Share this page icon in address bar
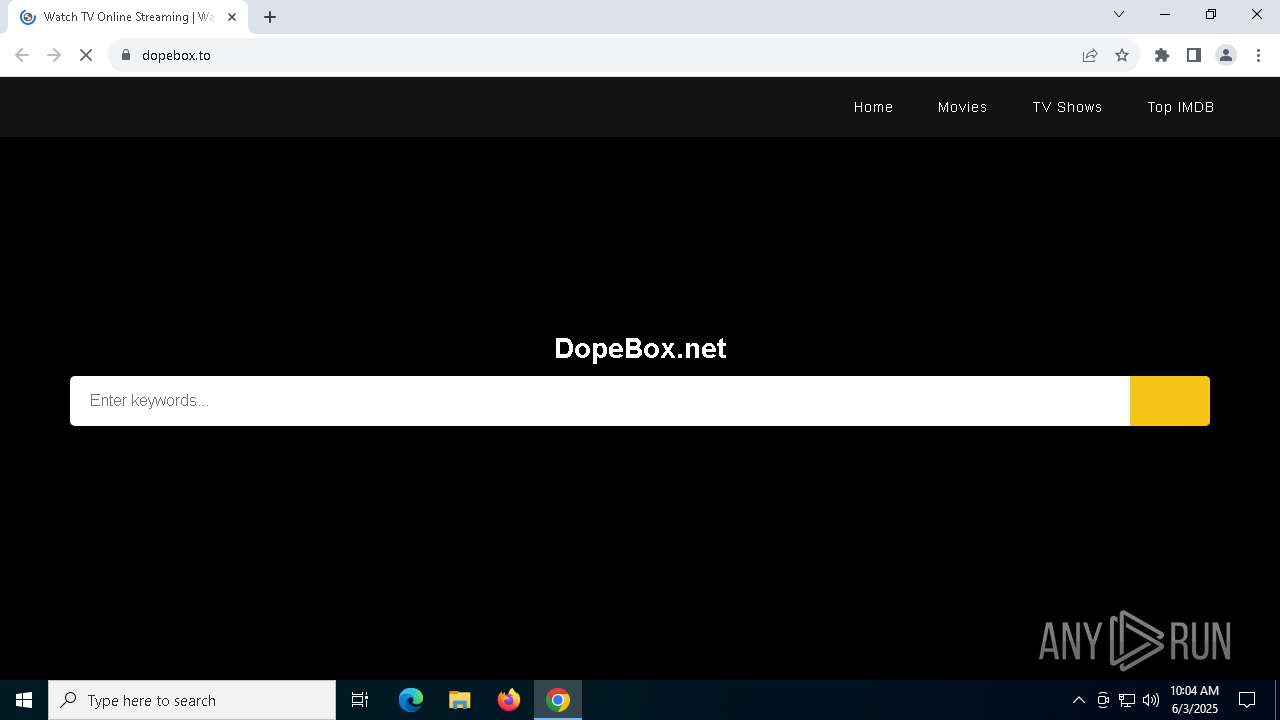 pyautogui.click(x=1090, y=55)
